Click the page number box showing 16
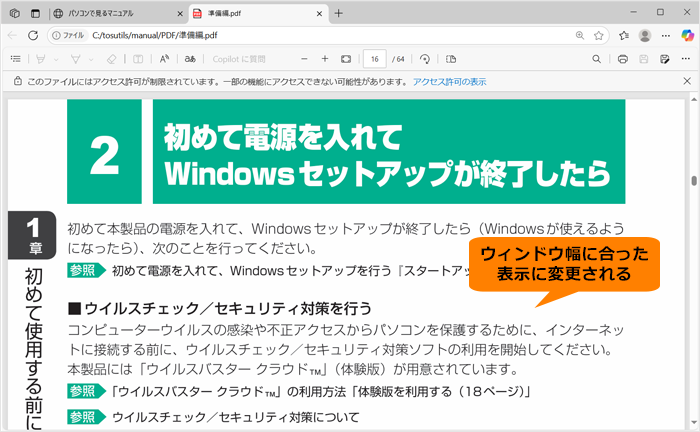This screenshot has width=700, height=432. (x=375, y=59)
